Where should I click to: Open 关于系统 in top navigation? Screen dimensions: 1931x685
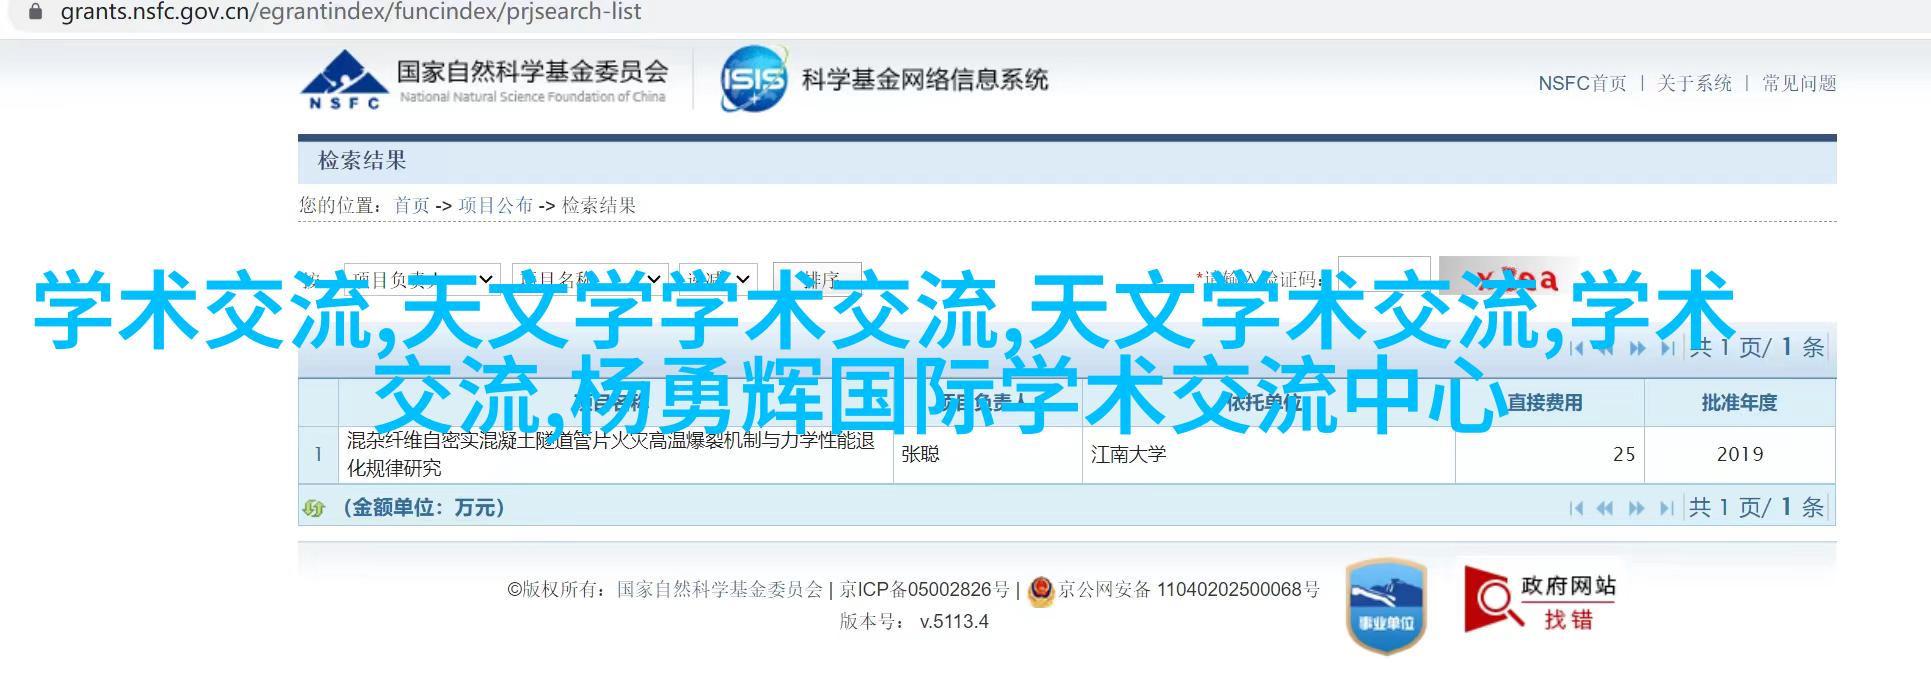tap(1694, 84)
